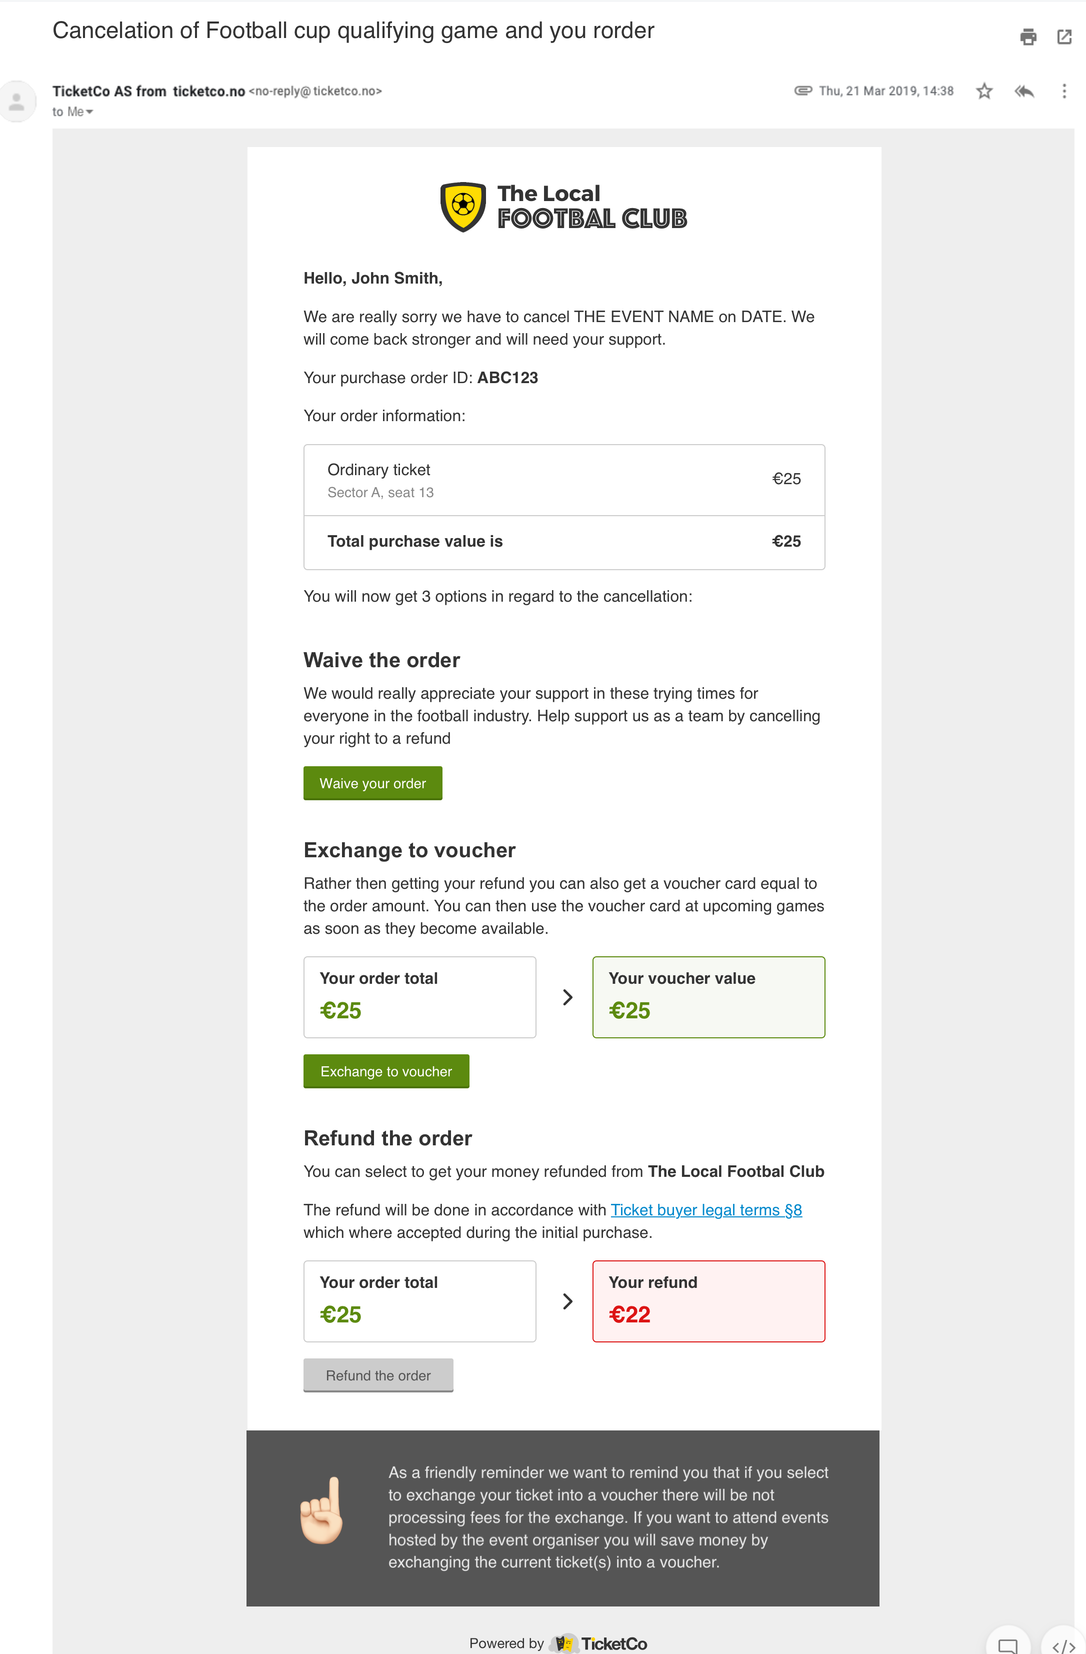The image size is (1086, 1654).
Task: Open email in new window icon
Action: (1065, 38)
